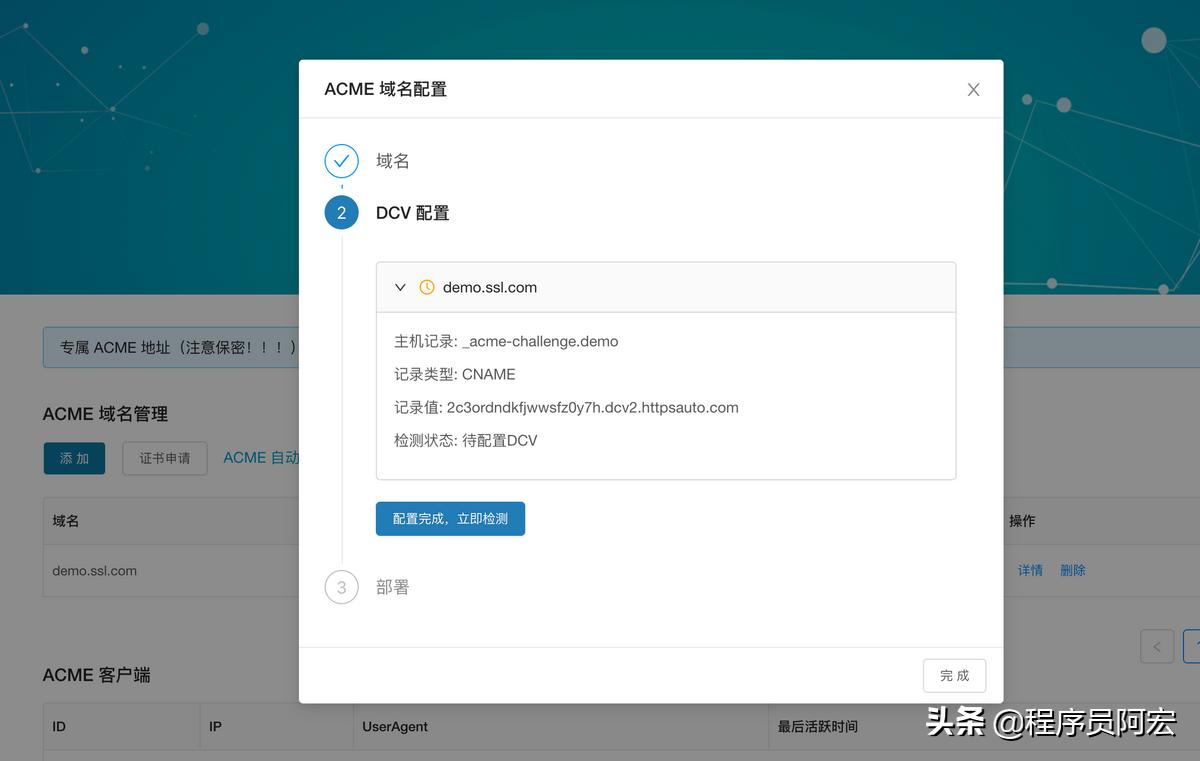
Task: Open 详情 for the demo.ssl.com row
Action: [1030, 569]
